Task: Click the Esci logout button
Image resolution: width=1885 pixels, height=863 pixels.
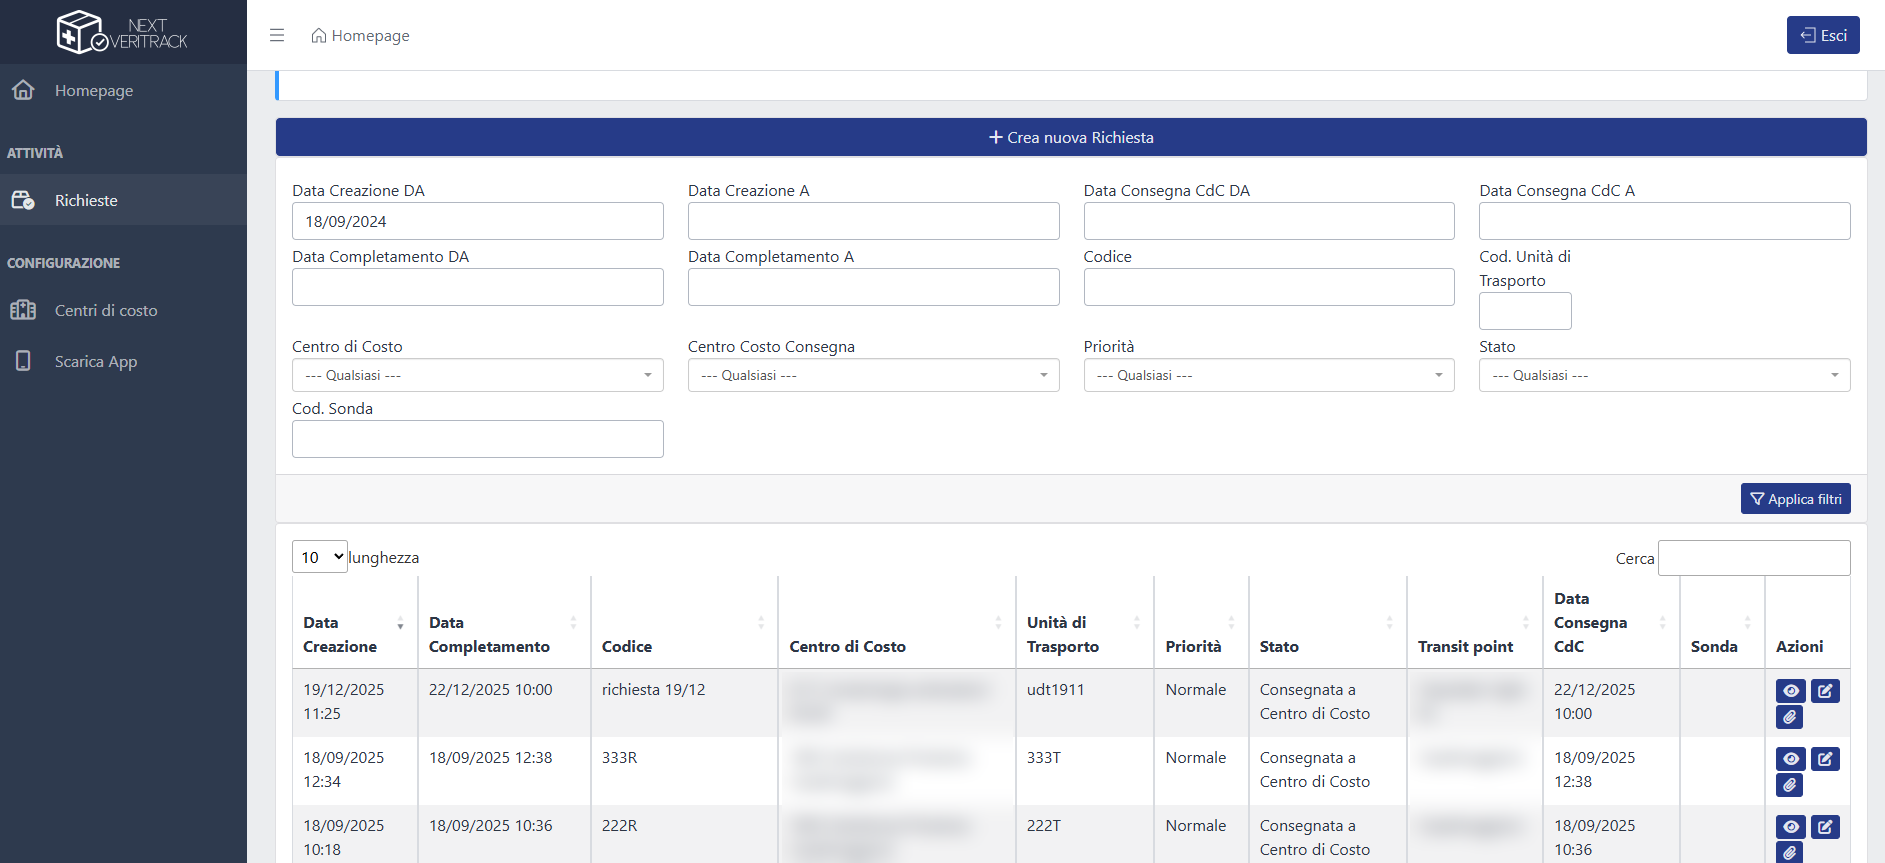Action: 1823,35
